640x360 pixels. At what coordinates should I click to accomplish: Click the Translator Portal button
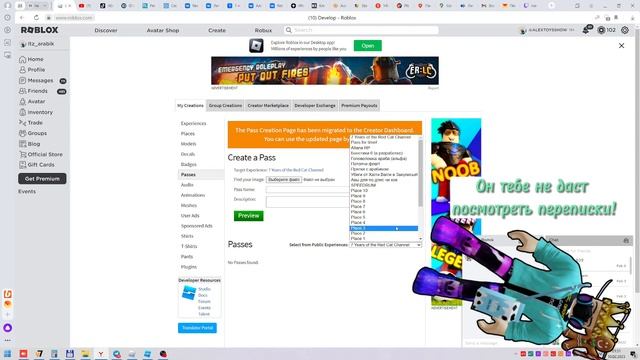[197, 328]
